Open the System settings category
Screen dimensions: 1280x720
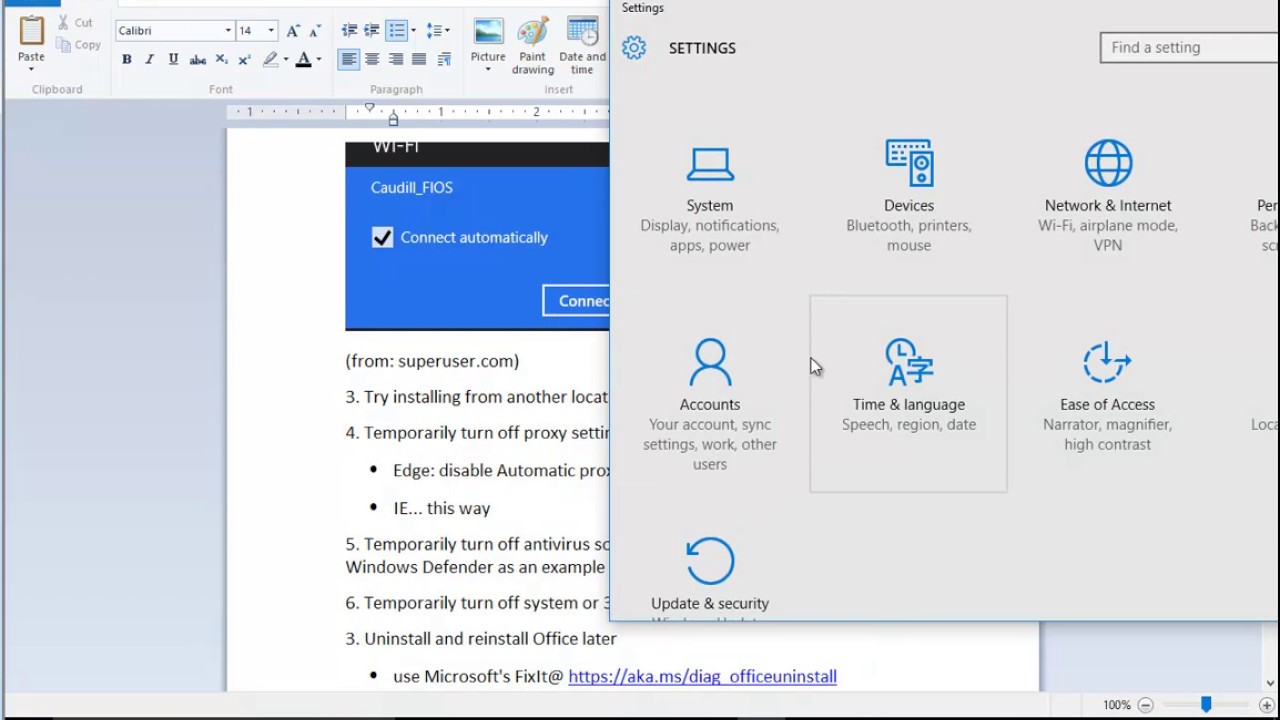click(x=710, y=198)
